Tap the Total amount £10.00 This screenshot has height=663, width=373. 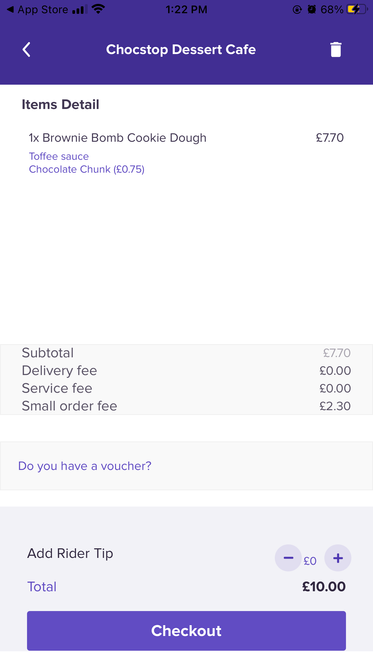(x=324, y=587)
